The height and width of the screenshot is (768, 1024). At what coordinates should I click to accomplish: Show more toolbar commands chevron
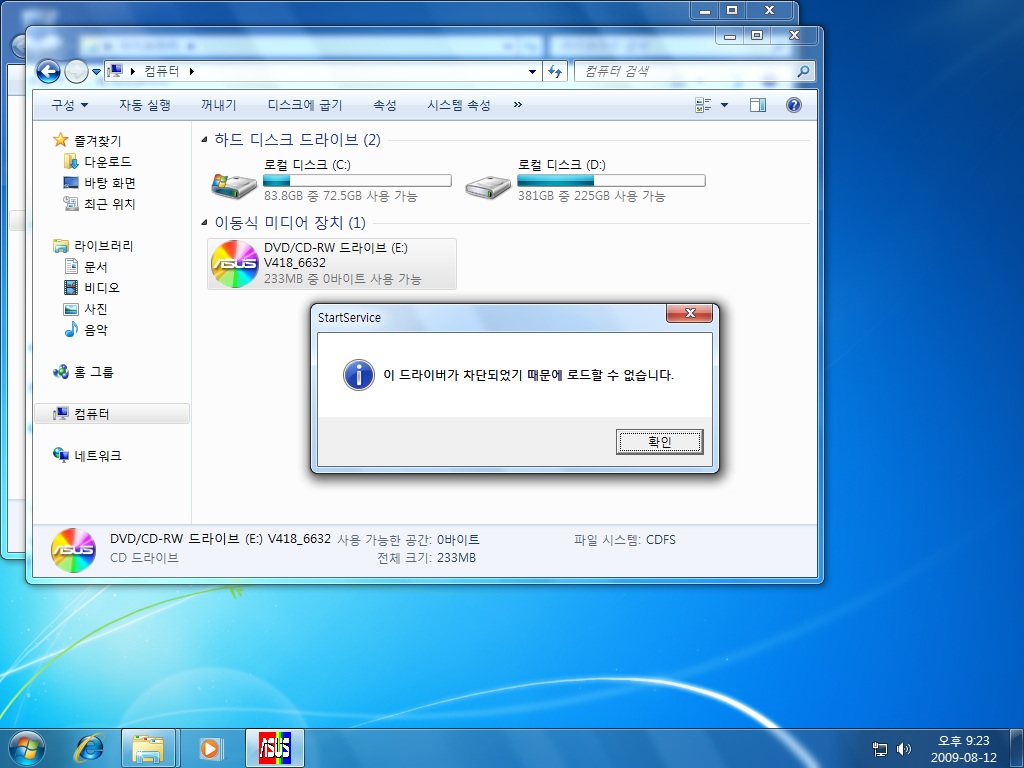(518, 104)
